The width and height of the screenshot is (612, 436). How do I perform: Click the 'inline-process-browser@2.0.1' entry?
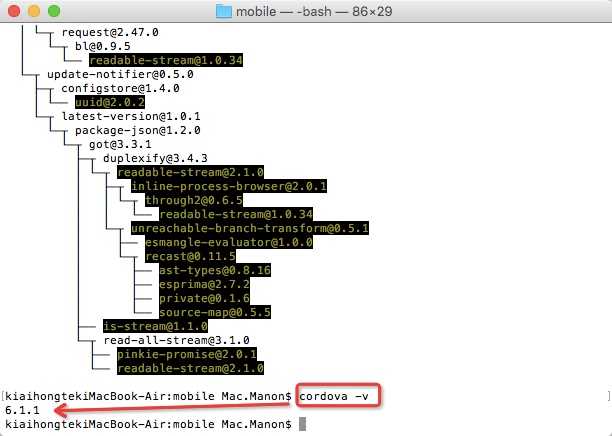tap(229, 187)
